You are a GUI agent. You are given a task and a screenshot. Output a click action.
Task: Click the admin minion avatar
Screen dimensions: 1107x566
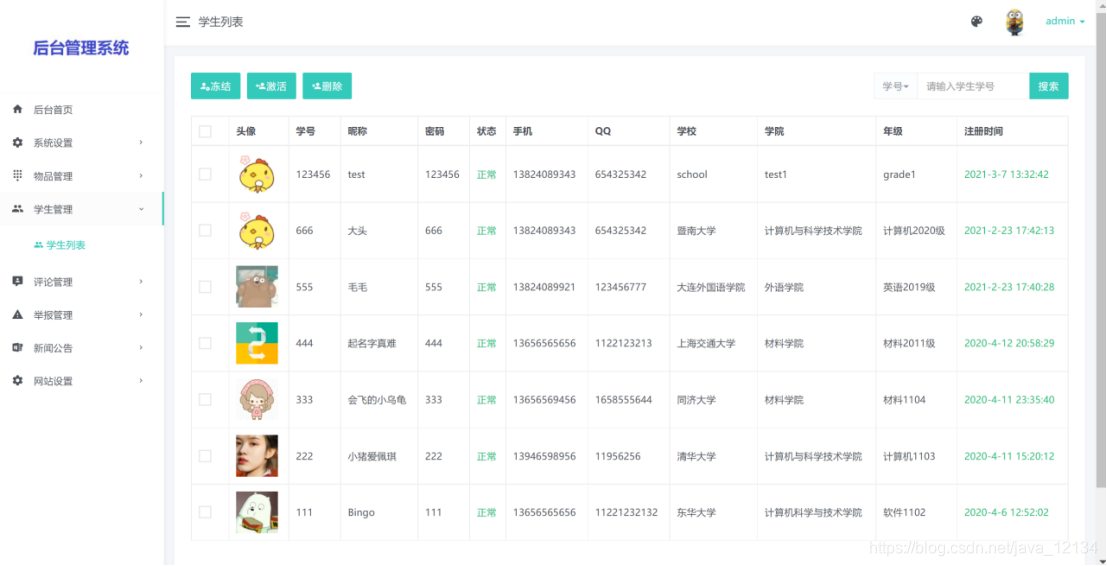click(1015, 22)
